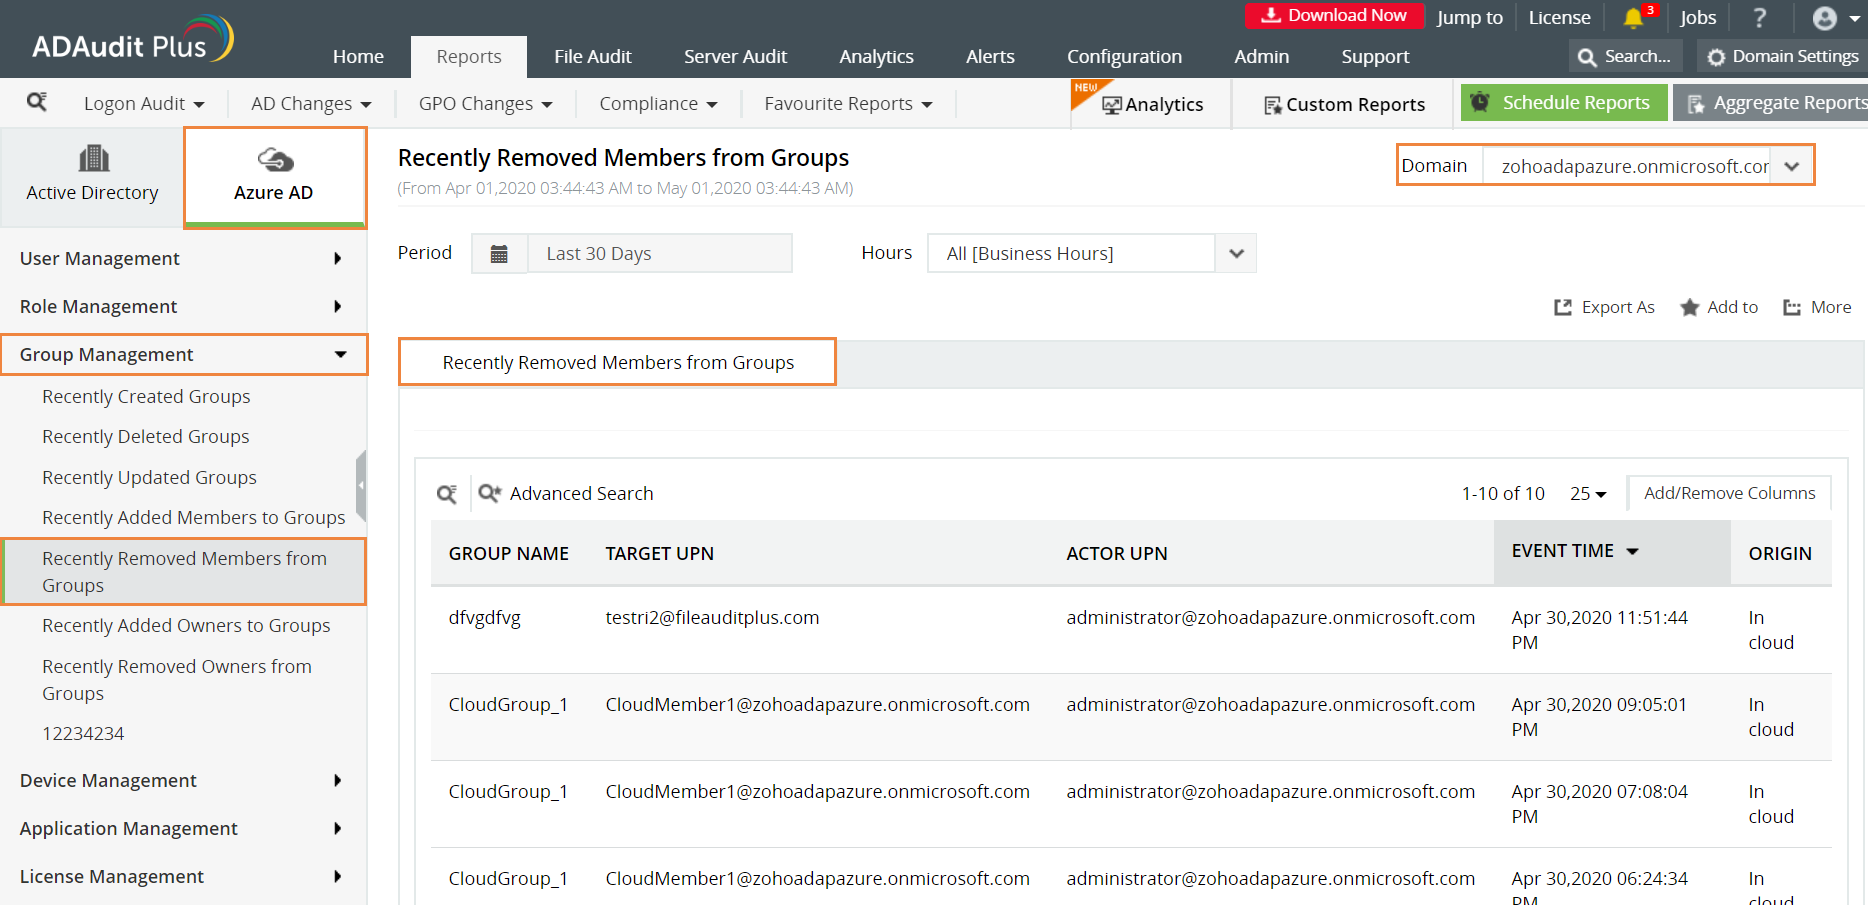Open Advanced Search in the report table
The width and height of the screenshot is (1868, 905).
pyautogui.click(x=566, y=493)
